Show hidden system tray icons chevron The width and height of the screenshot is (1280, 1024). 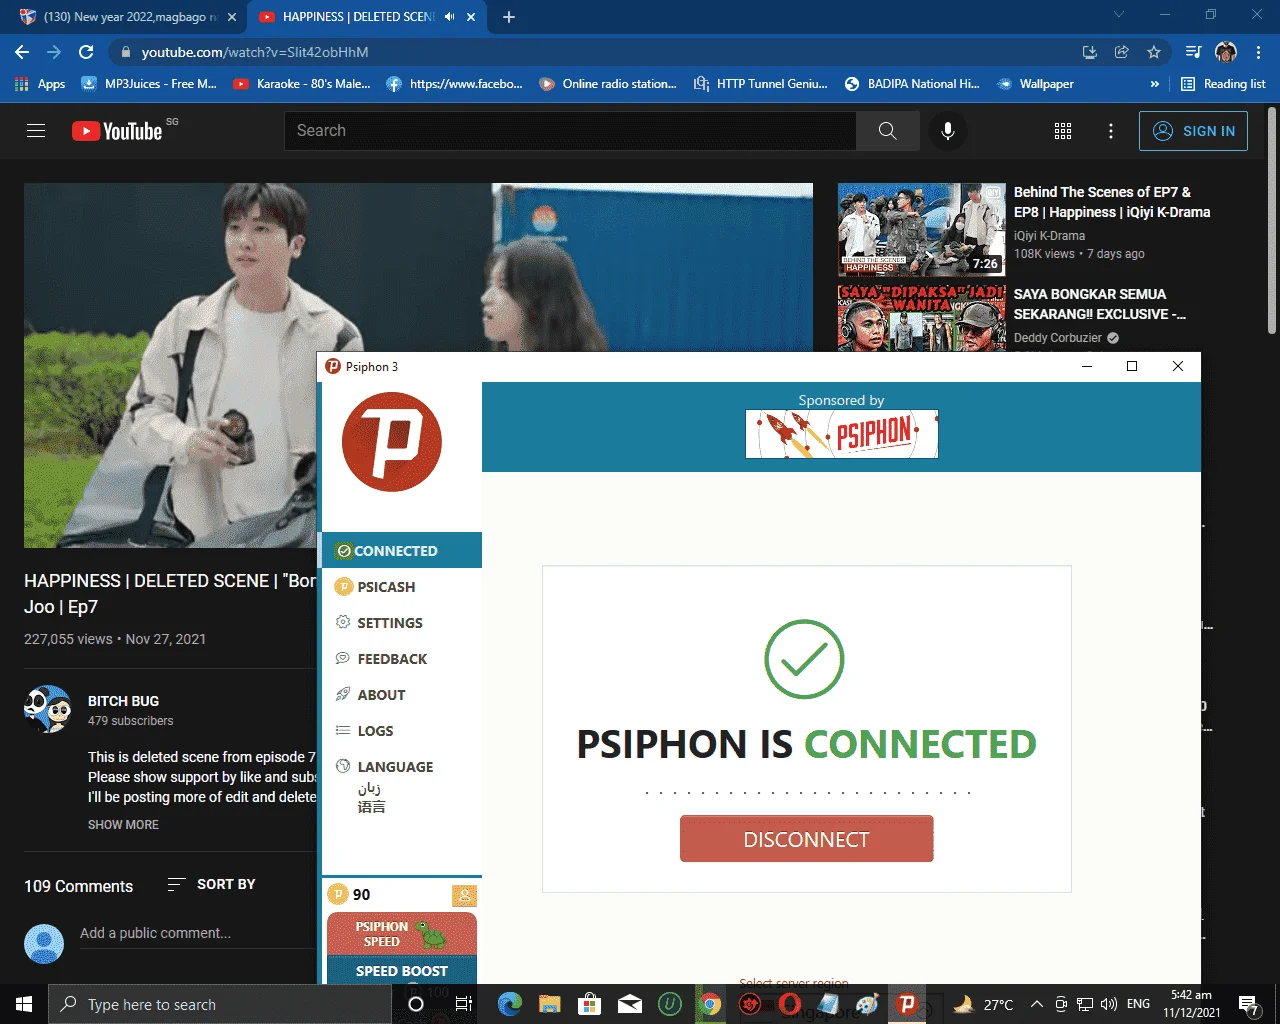coord(1037,1004)
